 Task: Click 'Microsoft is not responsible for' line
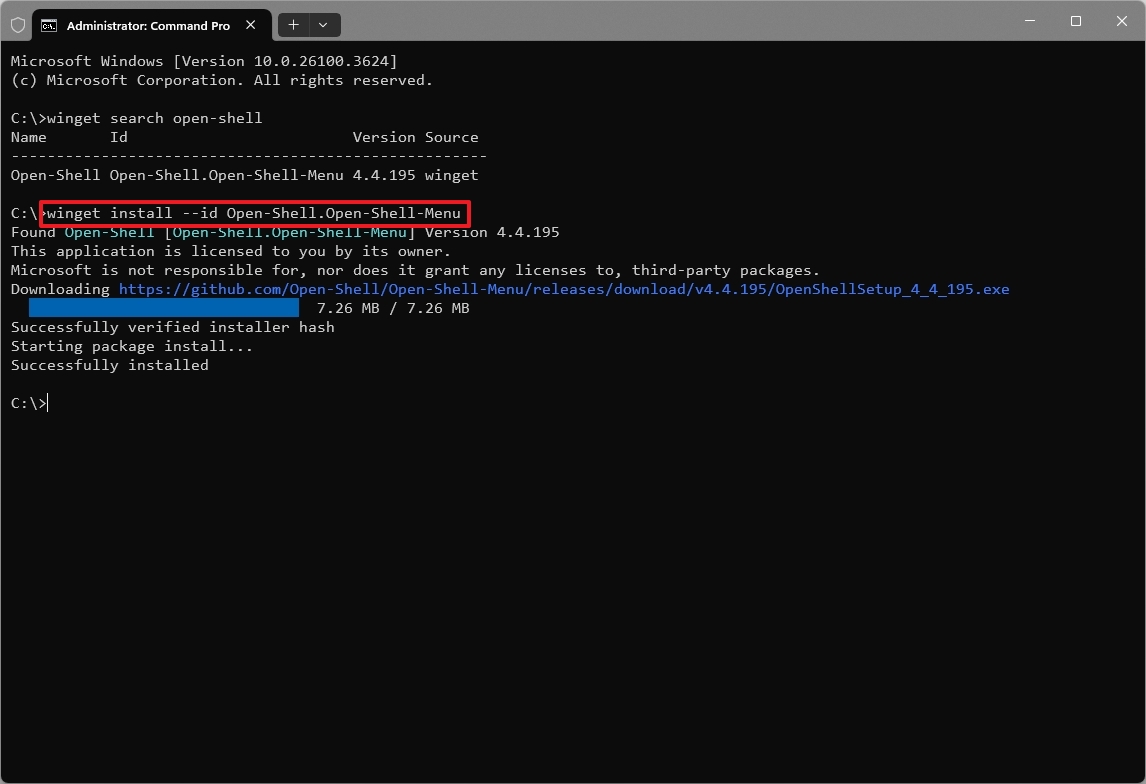(415, 270)
